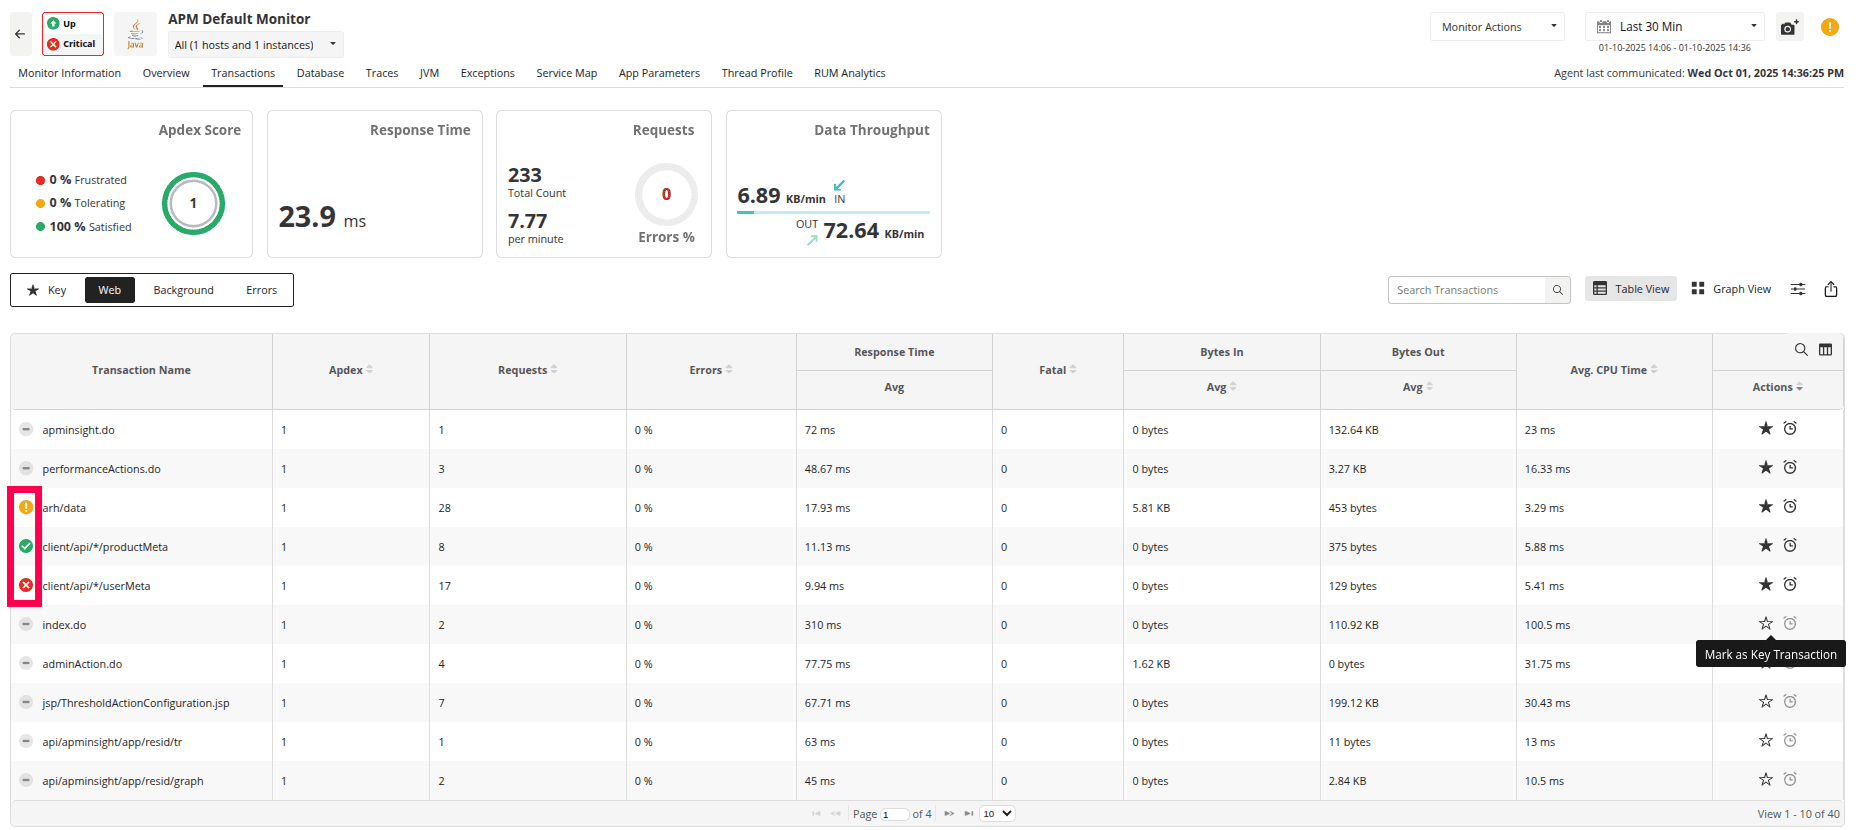Viewport: 1858px width, 830px height.
Task: Go to last page of transactions
Action: point(969,814)
